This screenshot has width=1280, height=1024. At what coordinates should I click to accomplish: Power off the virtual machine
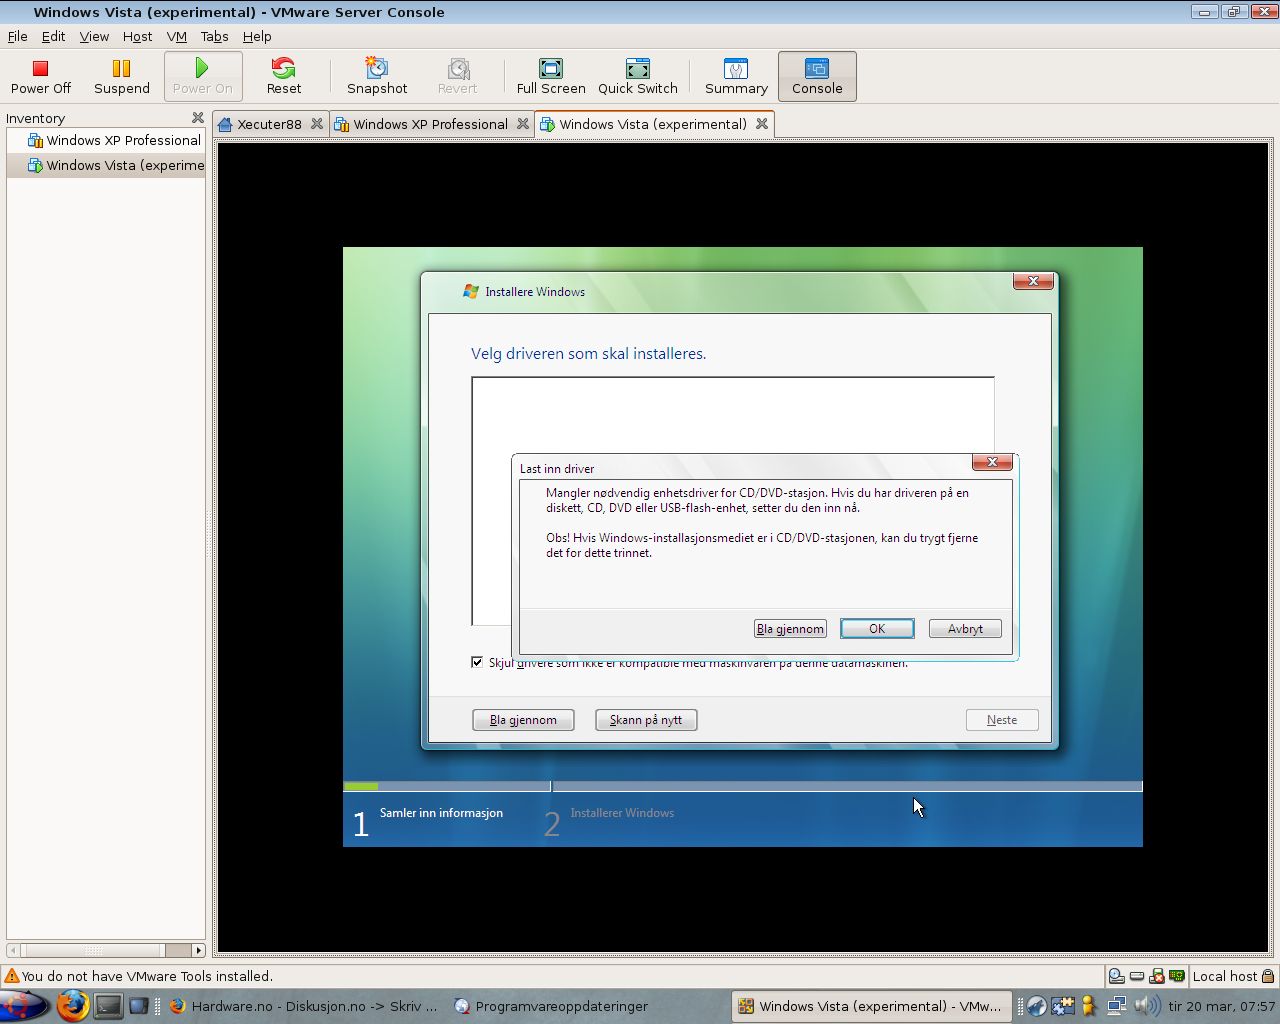[41, 77]
